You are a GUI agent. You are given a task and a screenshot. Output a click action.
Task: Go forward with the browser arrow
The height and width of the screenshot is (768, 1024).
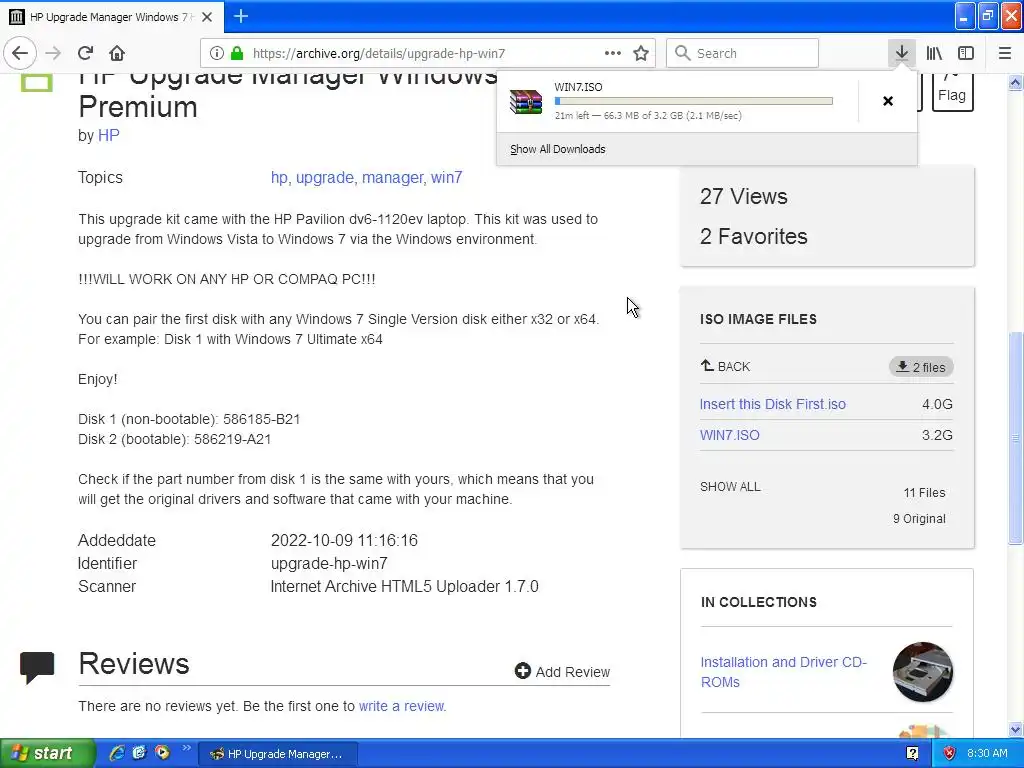pos(53,53)
